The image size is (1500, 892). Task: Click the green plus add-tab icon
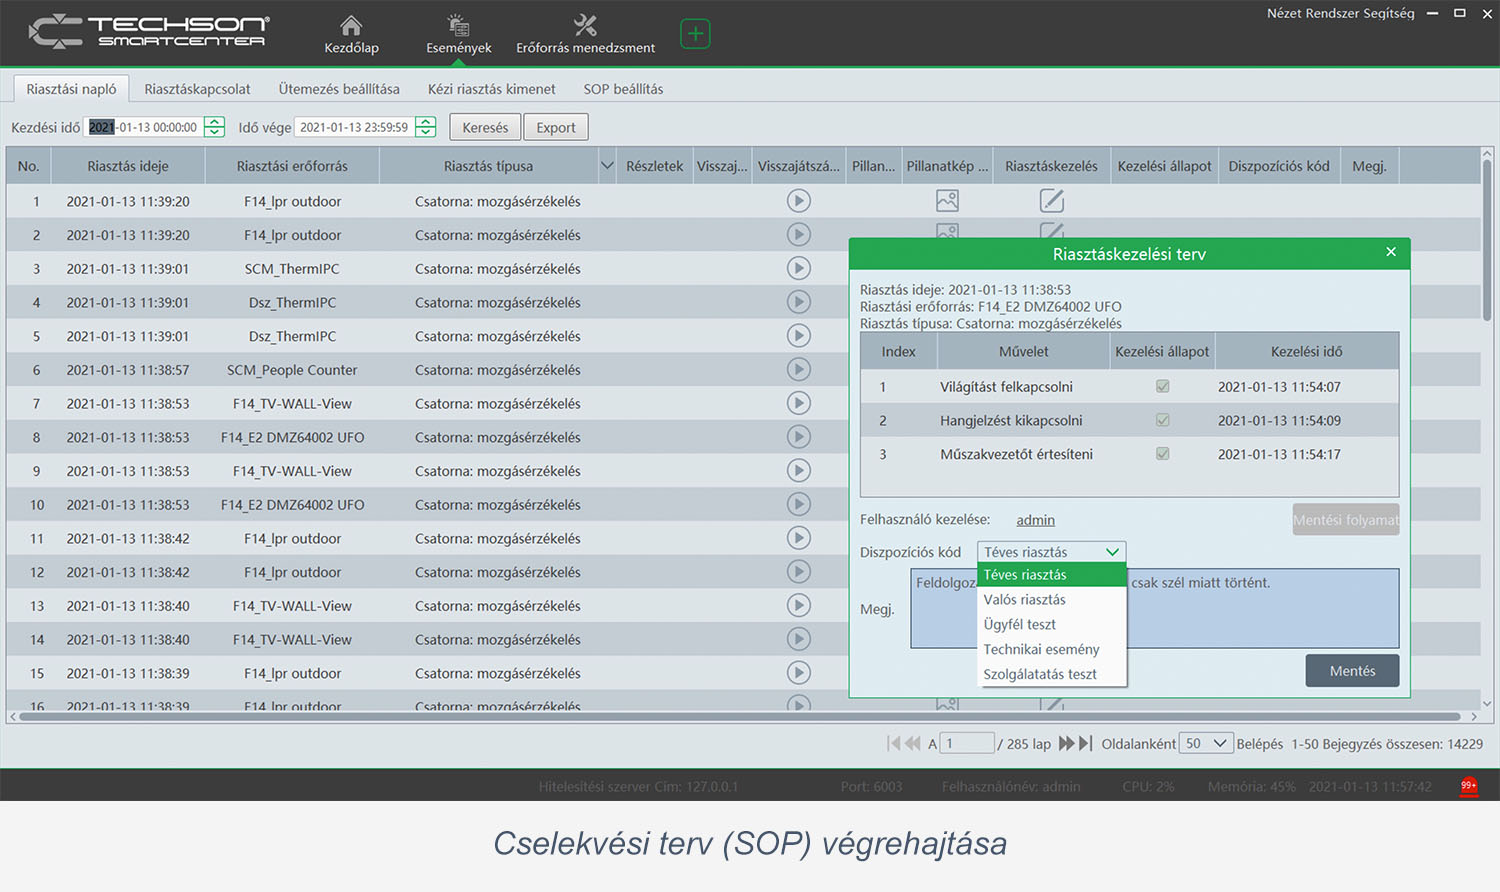coord(695,34)
